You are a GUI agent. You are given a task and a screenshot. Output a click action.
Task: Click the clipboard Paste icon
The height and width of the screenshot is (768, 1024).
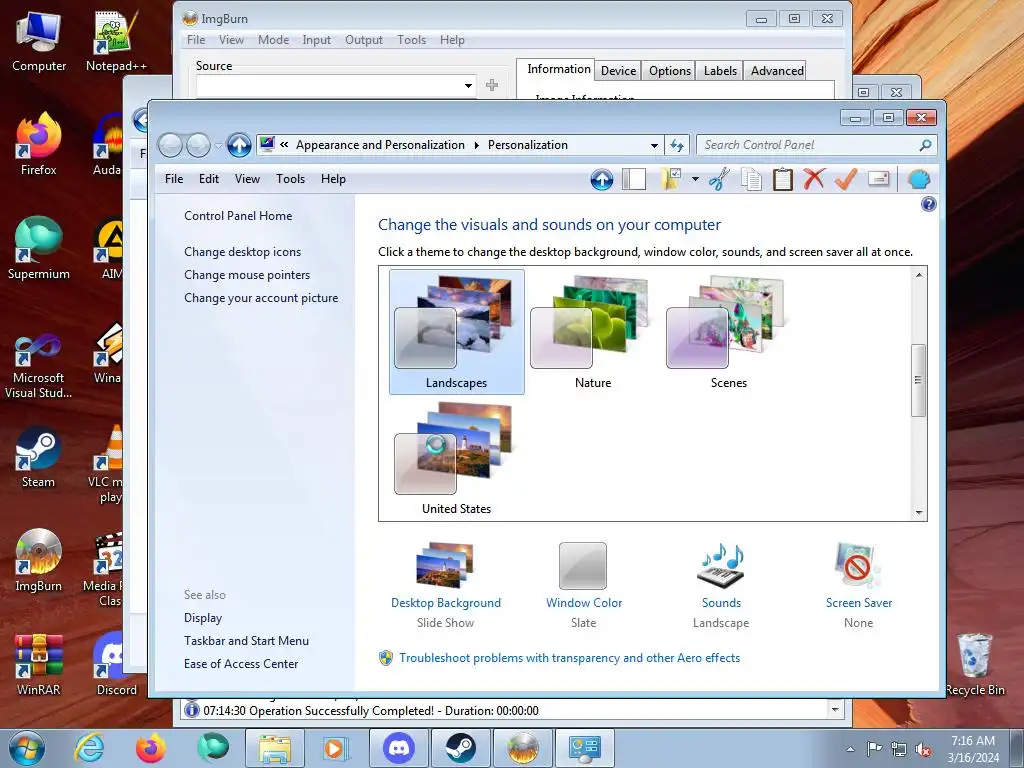coord(782,179)
